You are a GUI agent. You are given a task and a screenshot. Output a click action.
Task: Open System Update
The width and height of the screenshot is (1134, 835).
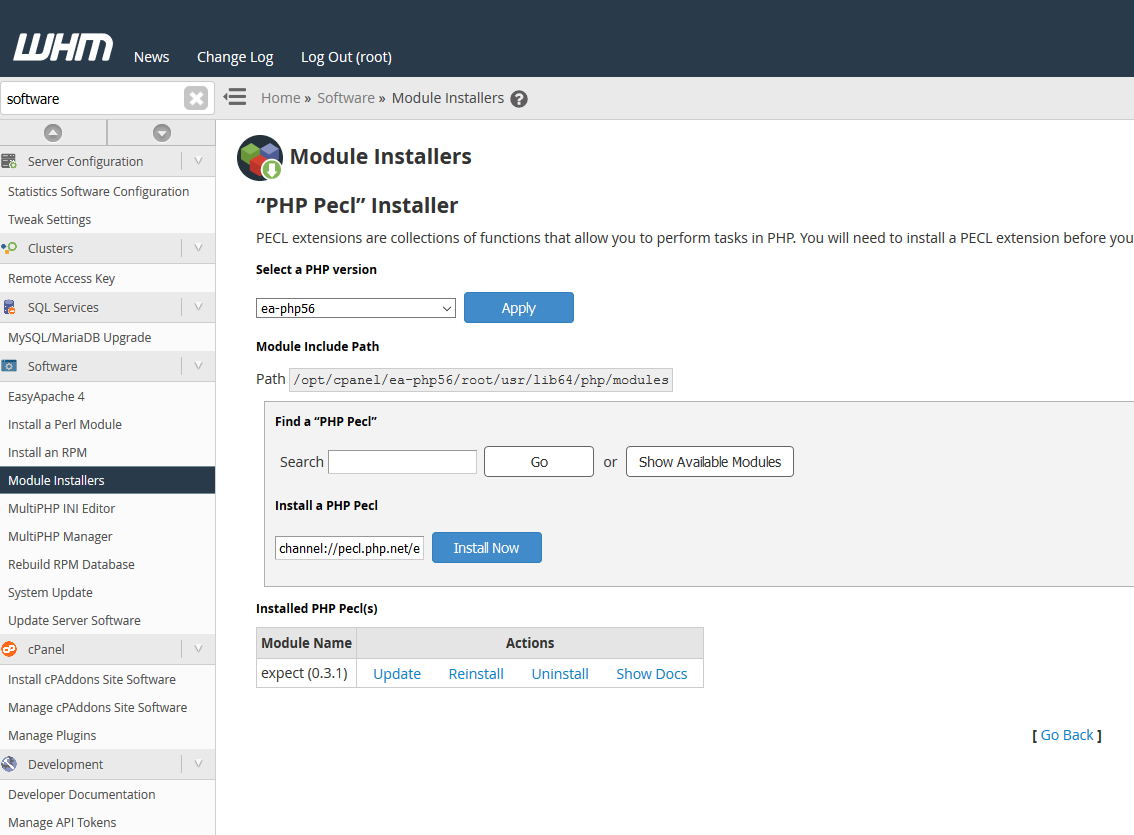tap(50, 593)
